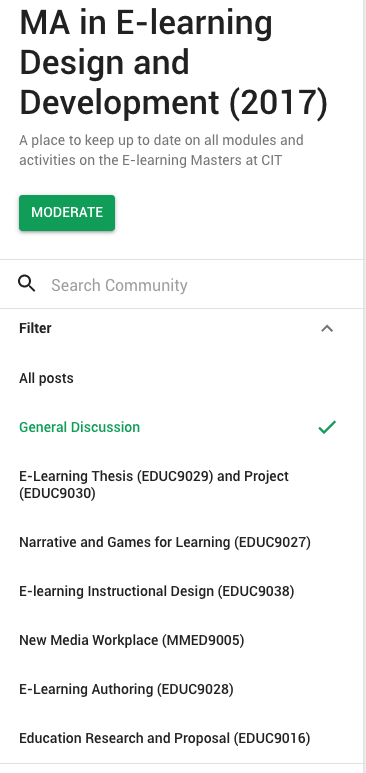Click the green checkmark beside General Discussion
Screen dimensions: 366x773
(x=327, y=427)
